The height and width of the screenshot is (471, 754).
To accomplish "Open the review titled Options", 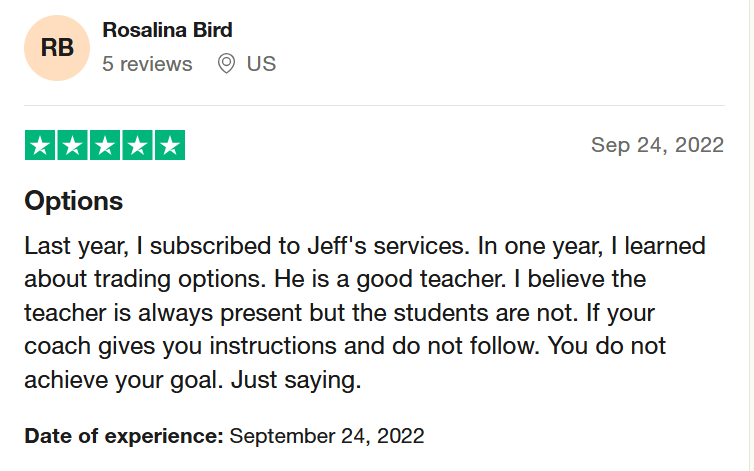I will (74, 200).
